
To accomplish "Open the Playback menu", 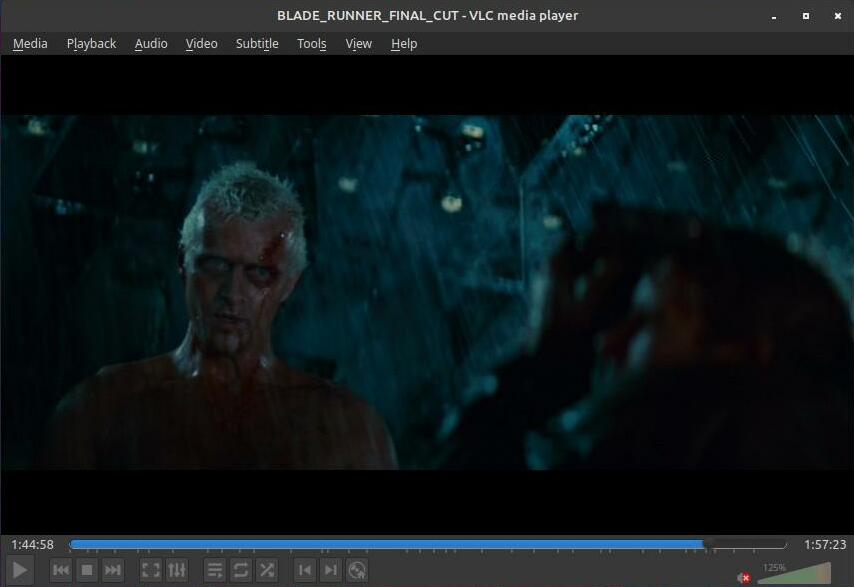I will [x=92, y=44].
